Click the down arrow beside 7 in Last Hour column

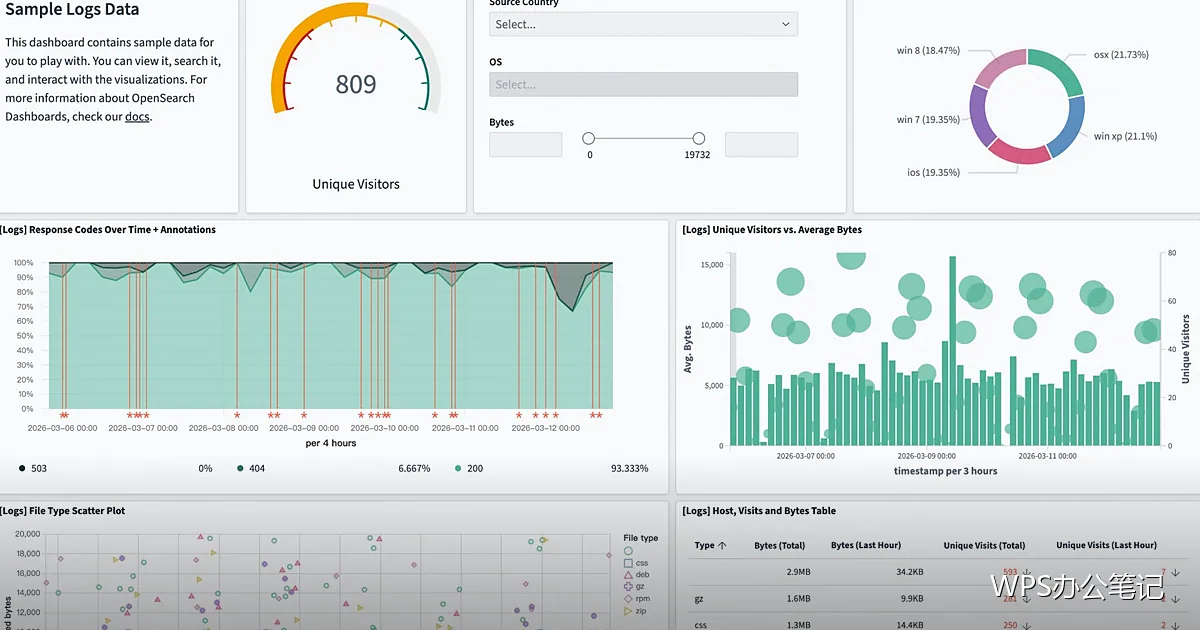click(x=1176, y=573)
